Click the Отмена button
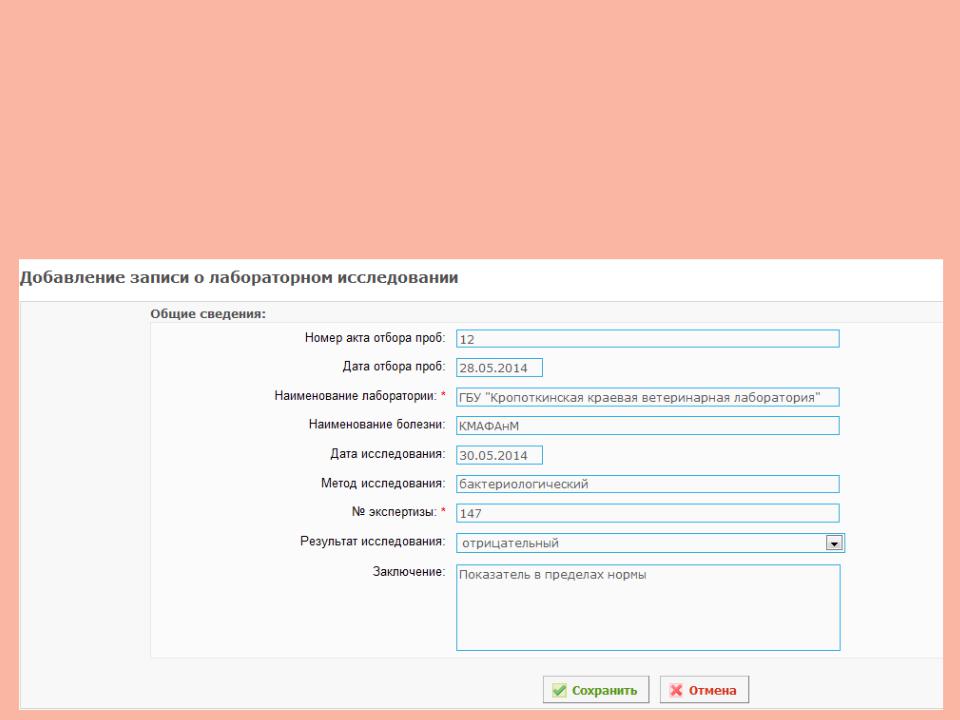This screenshot has width=960, height=720. click(x=704, y=690)
